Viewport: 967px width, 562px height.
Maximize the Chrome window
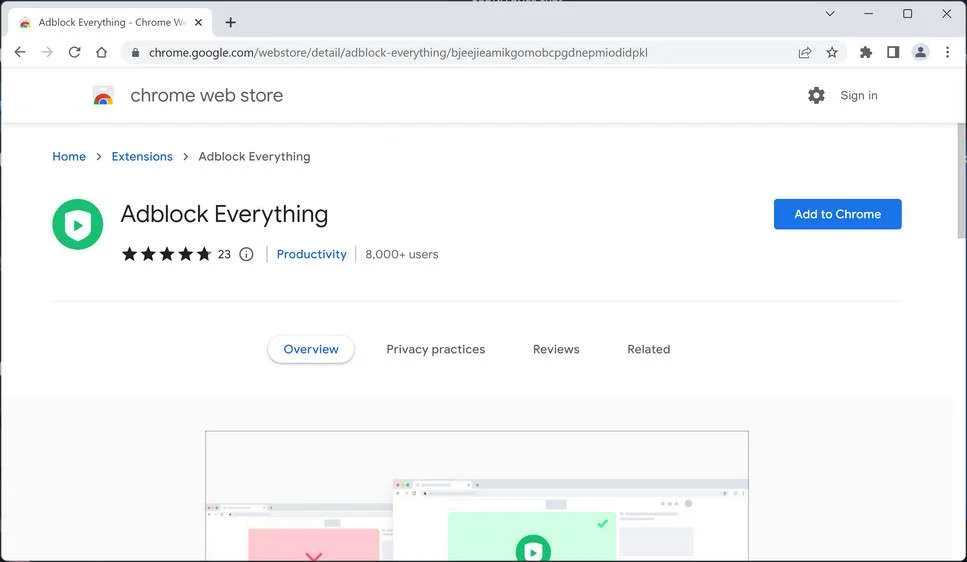[x=907, y=14]
